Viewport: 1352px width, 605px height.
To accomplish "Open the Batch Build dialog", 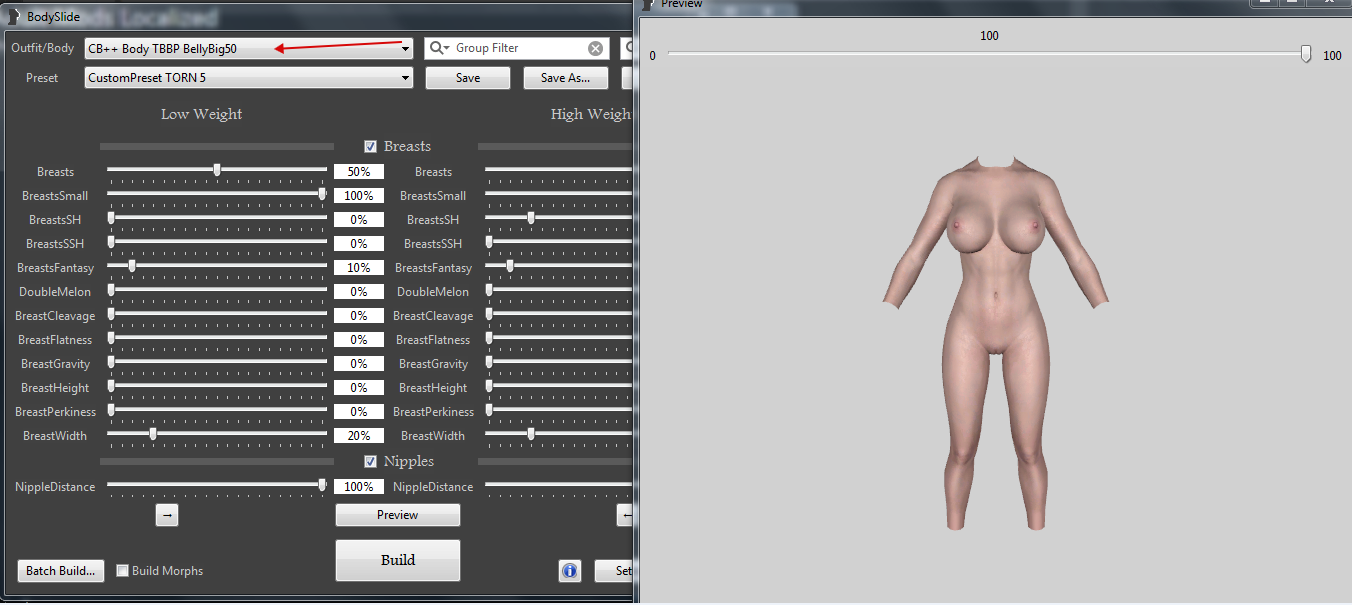I will tap(61, 571).
